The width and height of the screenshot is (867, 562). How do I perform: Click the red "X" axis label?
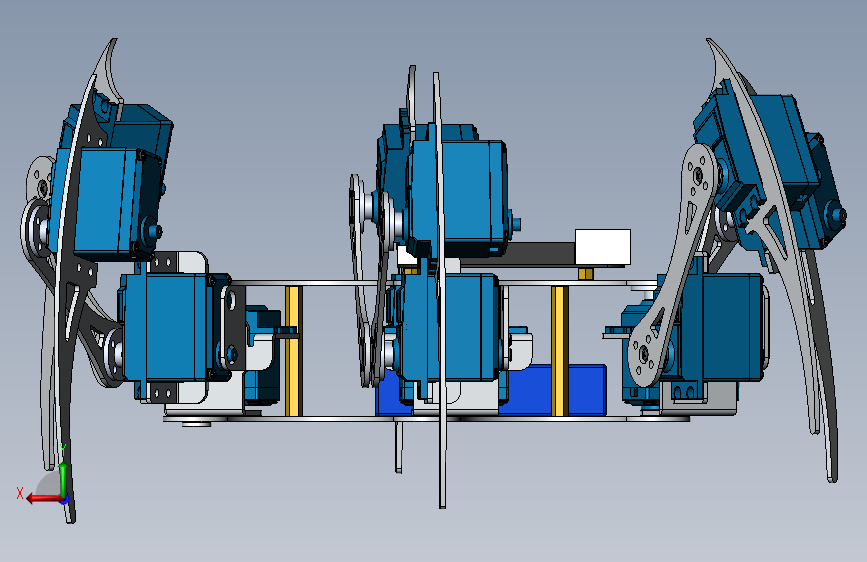coord(20,493)
